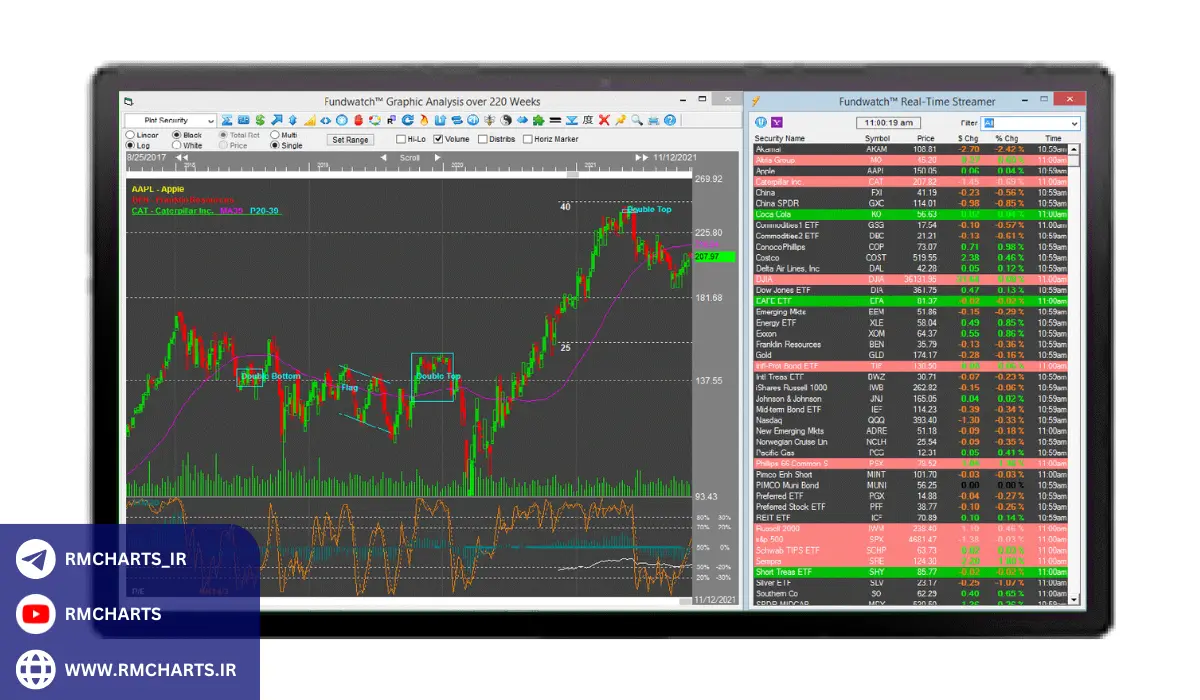1200x700 pixels.
Task: Click the printer icon in chart toolbar
Action: tap(653, 120)
